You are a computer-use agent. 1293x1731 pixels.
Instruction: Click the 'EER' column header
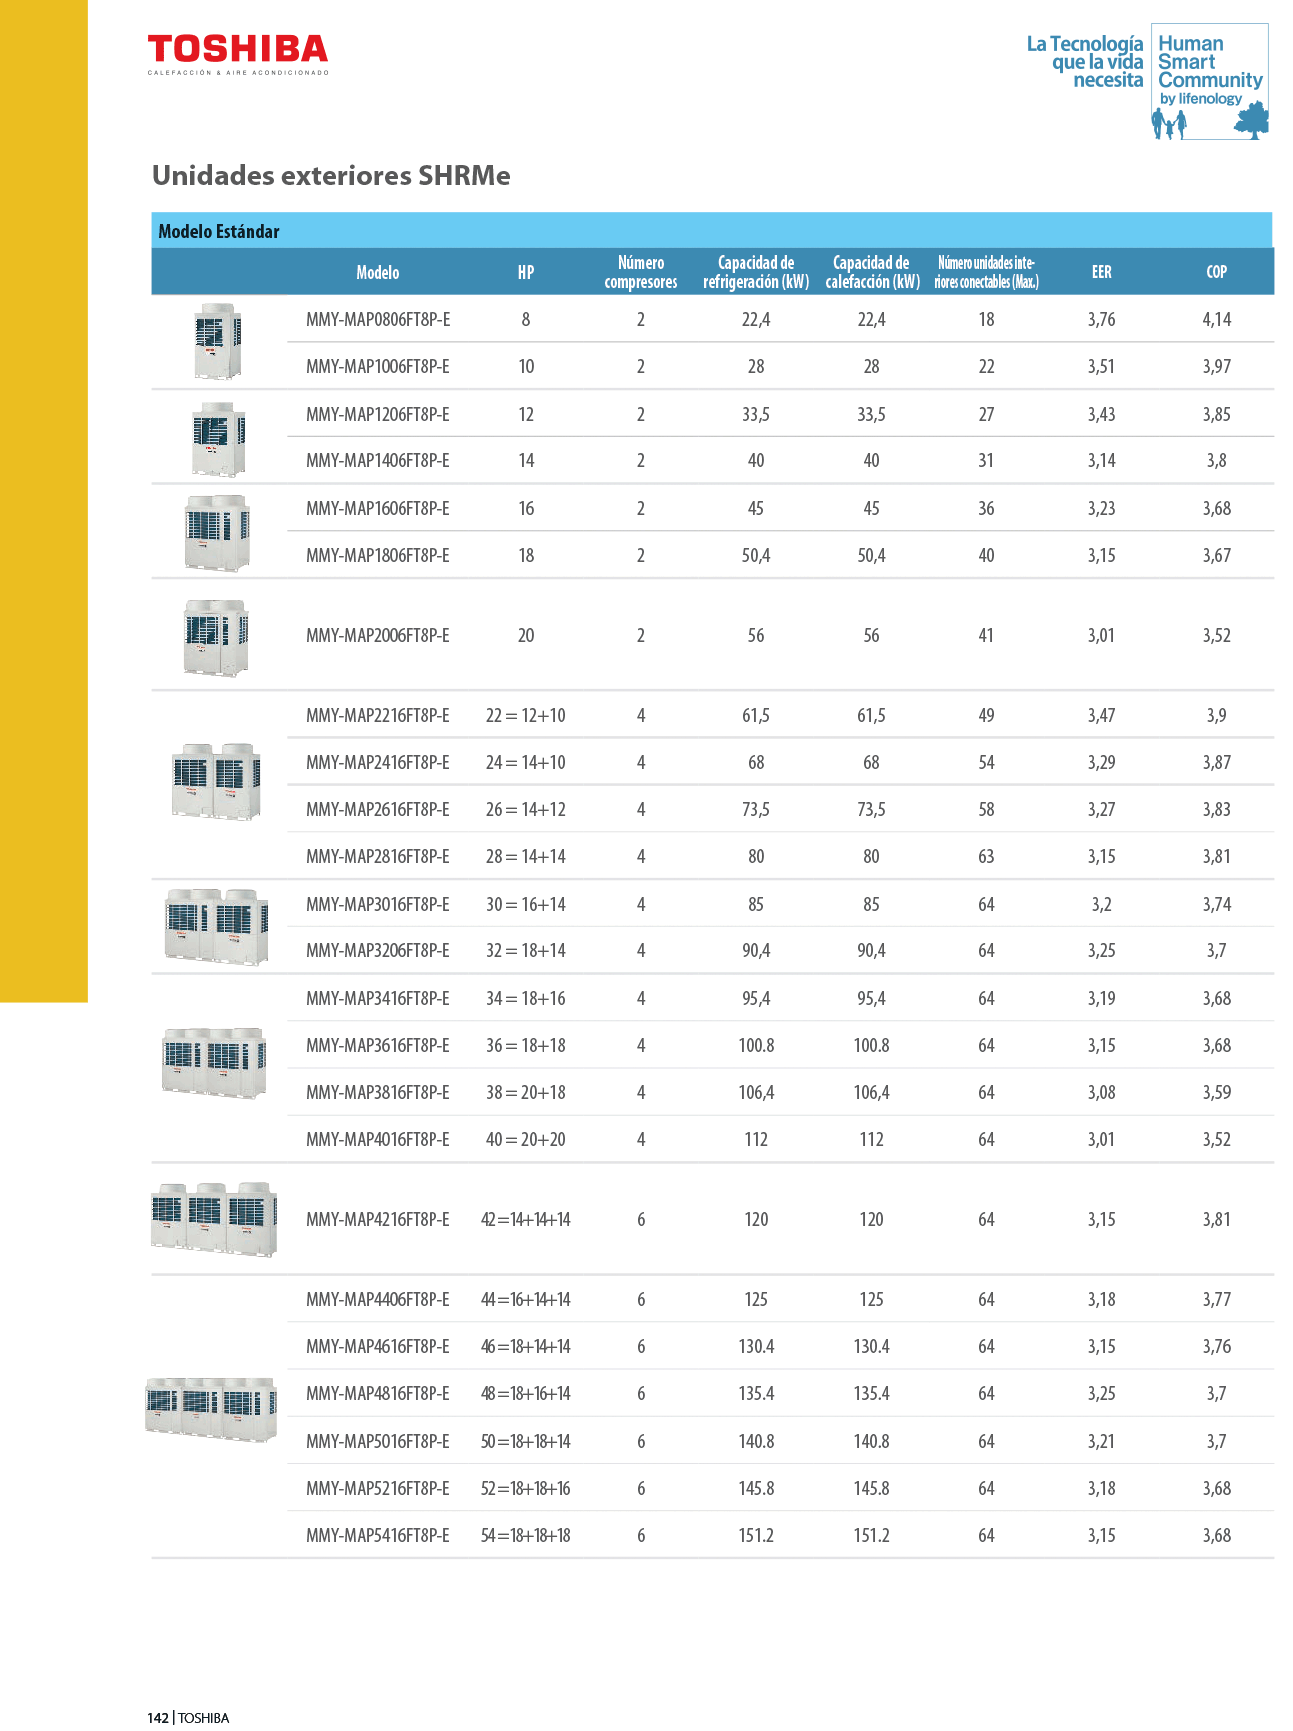(x=1101, y=272)
